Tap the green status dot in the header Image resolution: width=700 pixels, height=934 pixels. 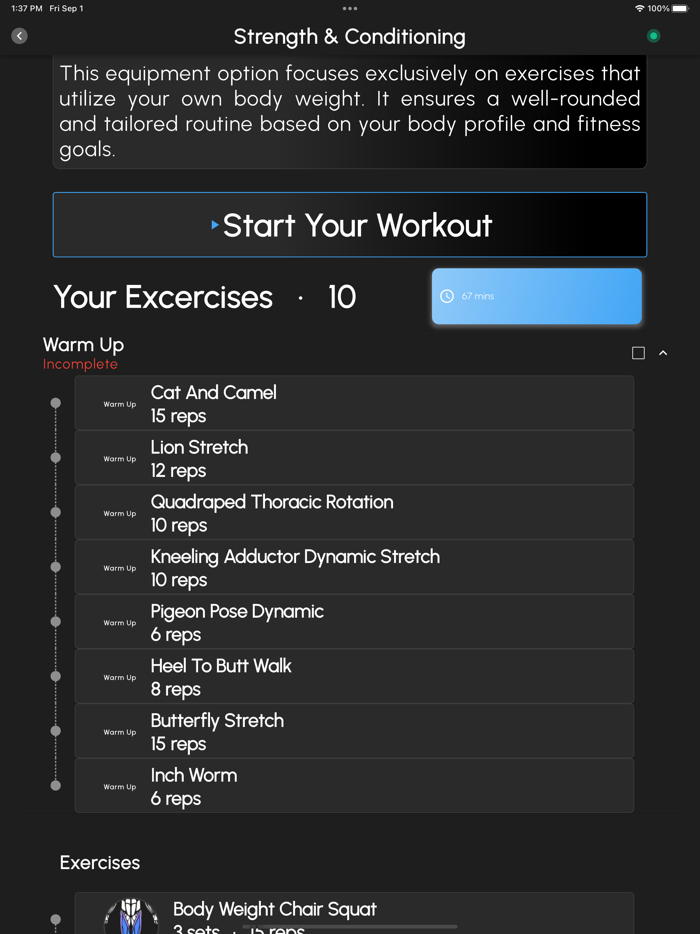653,35
